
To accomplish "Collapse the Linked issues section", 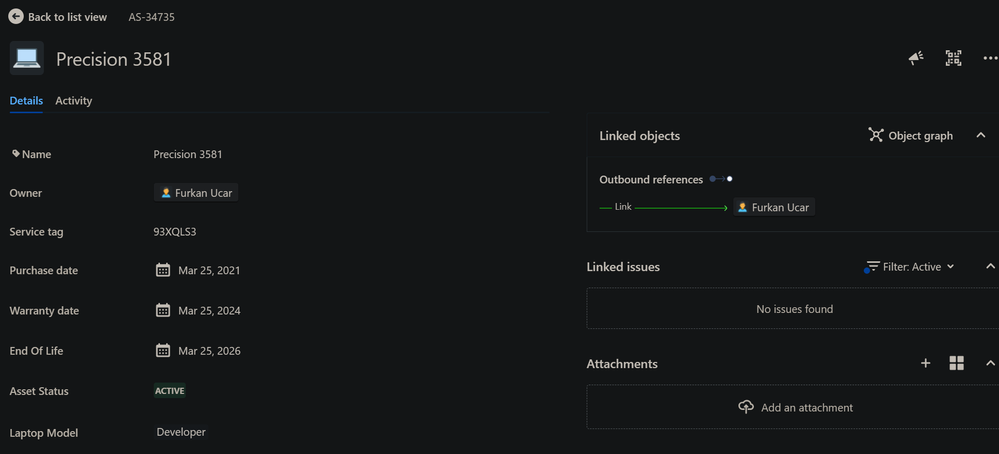I will click(x=990, y=266).
